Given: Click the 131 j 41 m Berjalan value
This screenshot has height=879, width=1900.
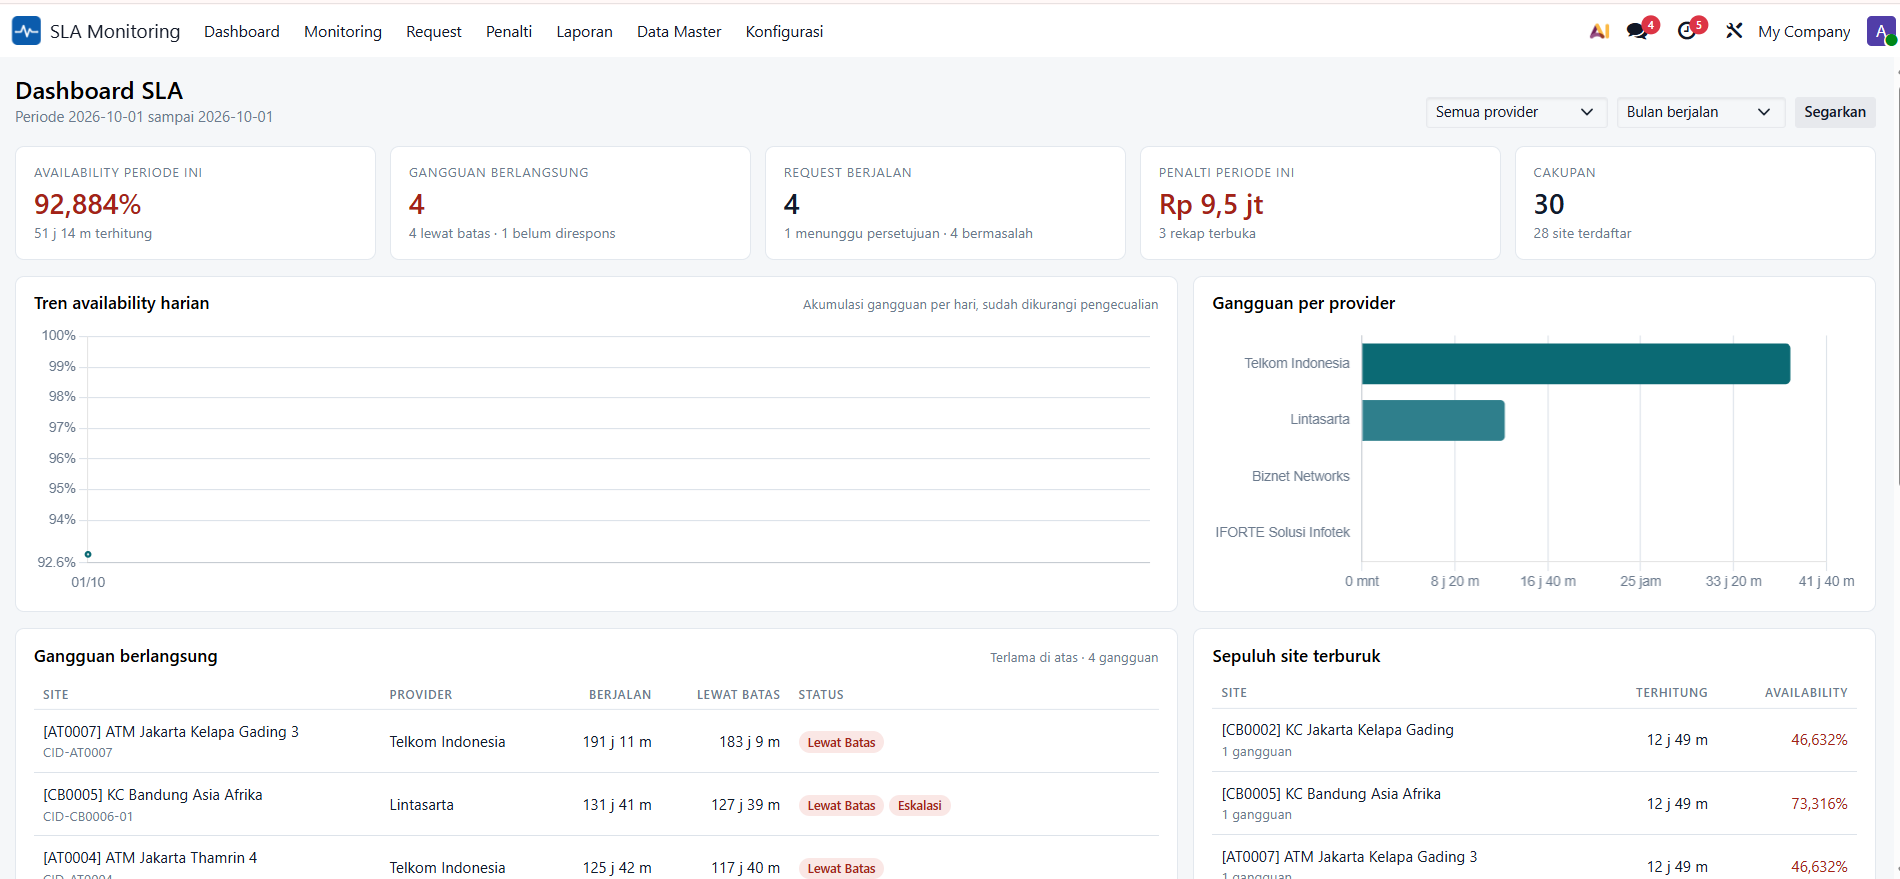Looking at the screenshot, I should pyautogui.click(x=617, y=805).
